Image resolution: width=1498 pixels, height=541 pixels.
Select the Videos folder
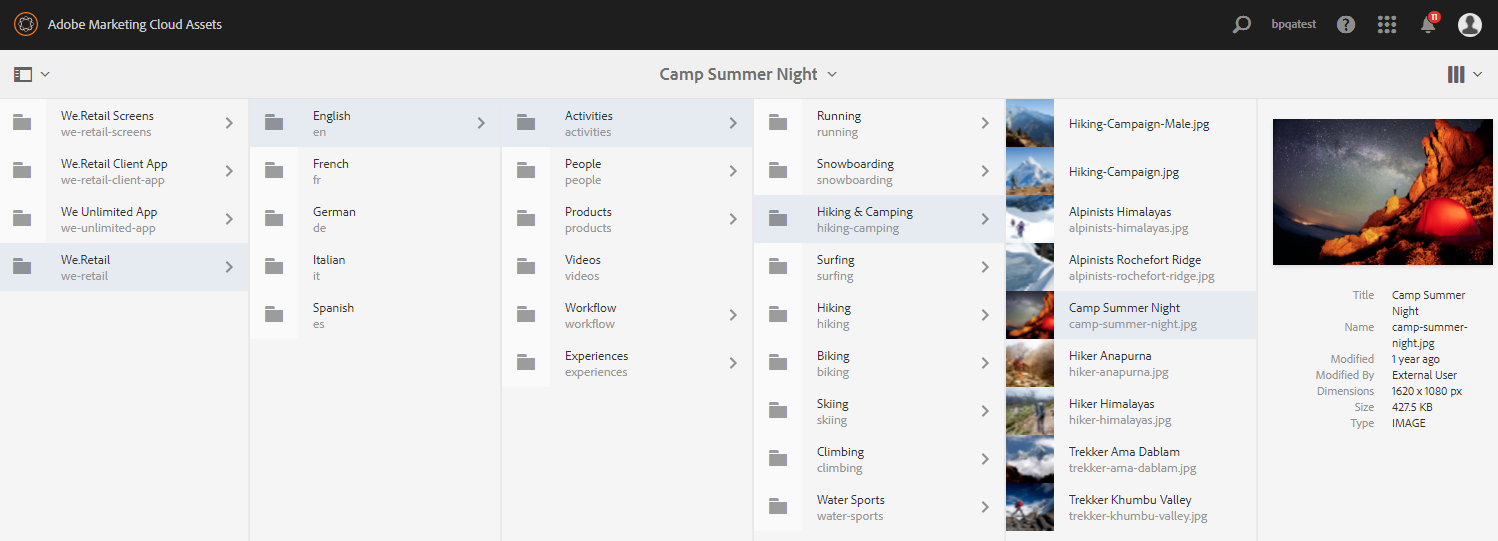pyautogui.click(x=582, y=267)
